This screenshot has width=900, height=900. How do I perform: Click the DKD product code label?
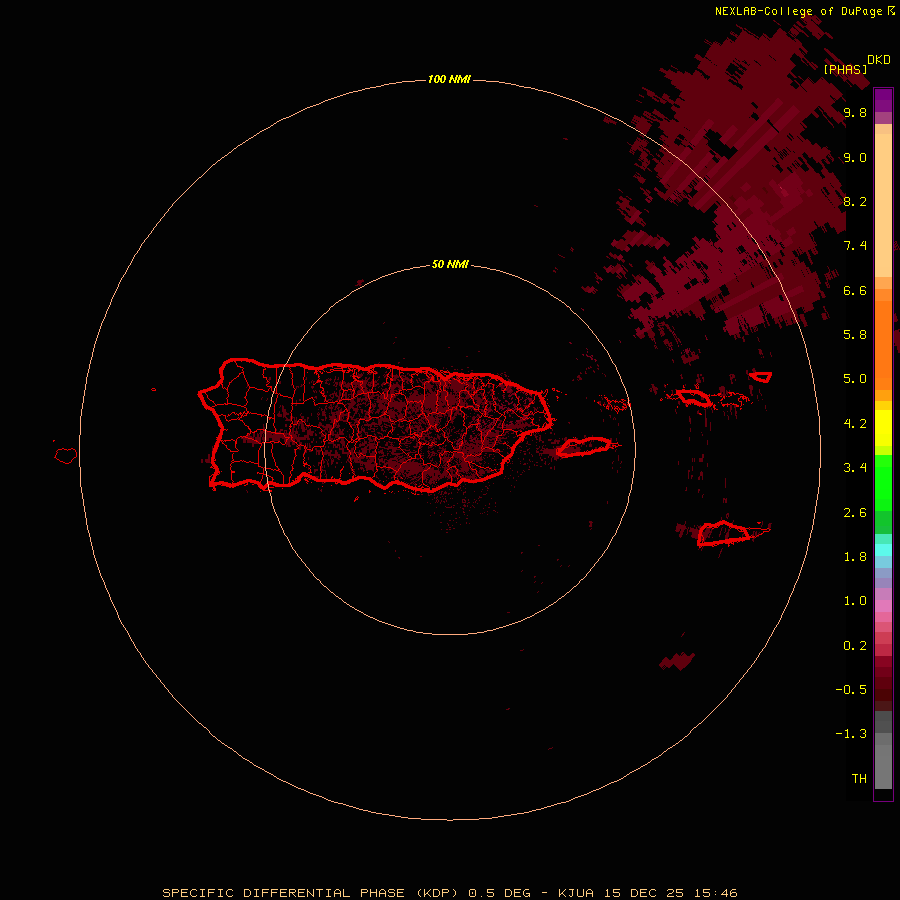click(878, 60)
